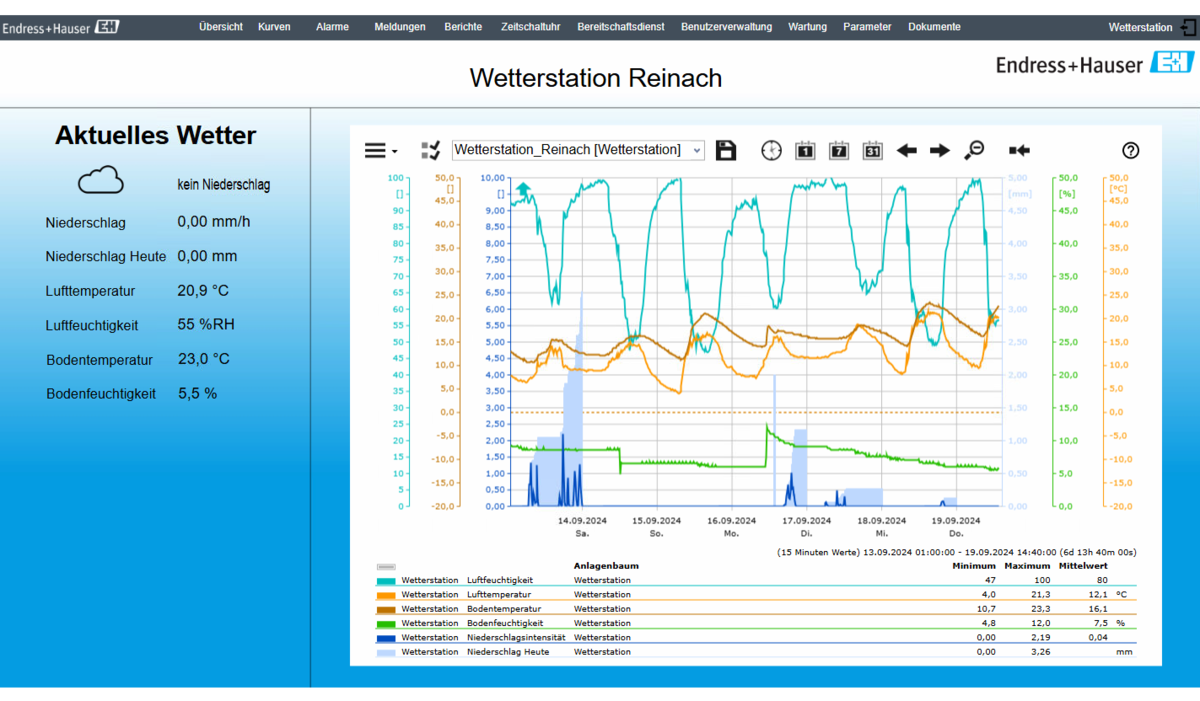Open the Wetterstation_Reinach dropdown list
The height and width of the screenshot is (701, 1200).
[x=578, y=150]
